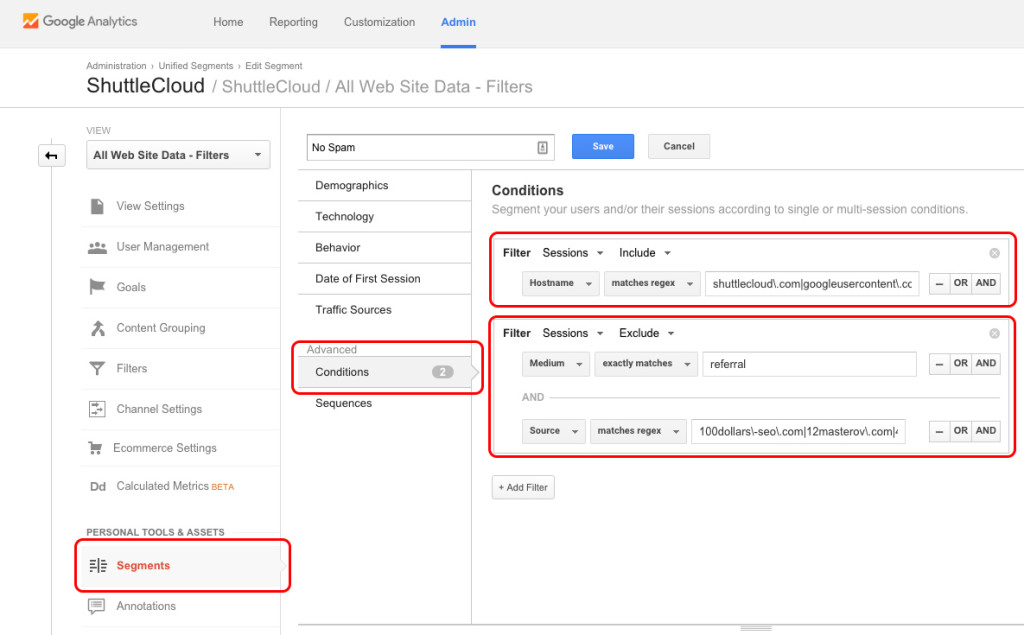Open the All Web Site Data - Filters view dropdown
The width and height of the screenshot is (1024, 635).
(178, 155)
